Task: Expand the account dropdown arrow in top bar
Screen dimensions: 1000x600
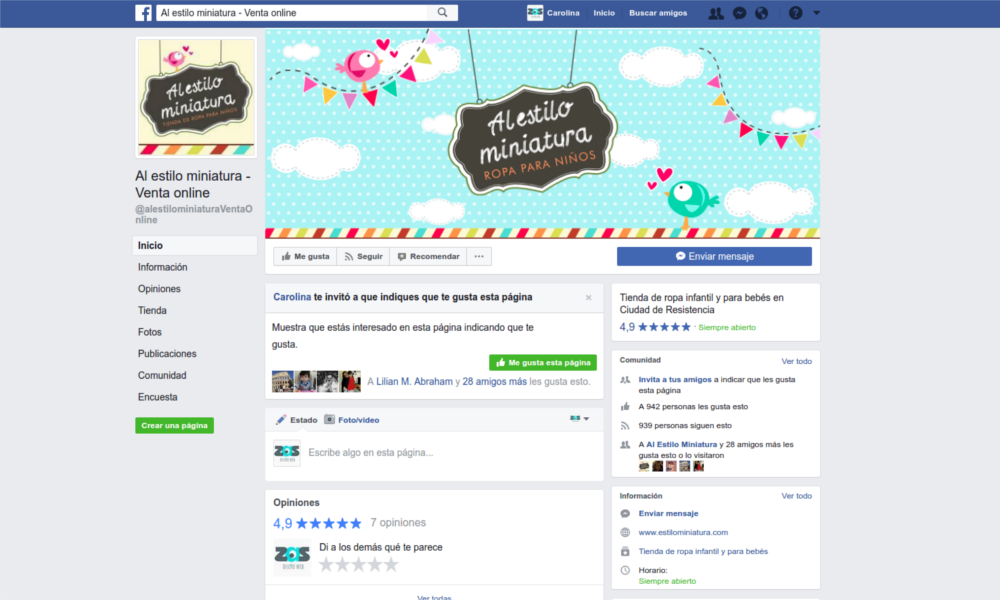Action: point(817,13)
